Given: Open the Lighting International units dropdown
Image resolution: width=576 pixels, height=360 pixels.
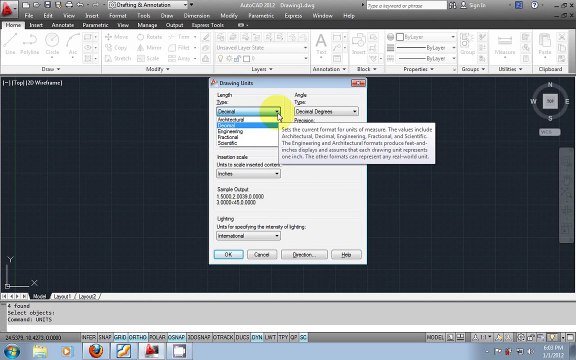Looking at the screenshot, I should pos(248,236).
